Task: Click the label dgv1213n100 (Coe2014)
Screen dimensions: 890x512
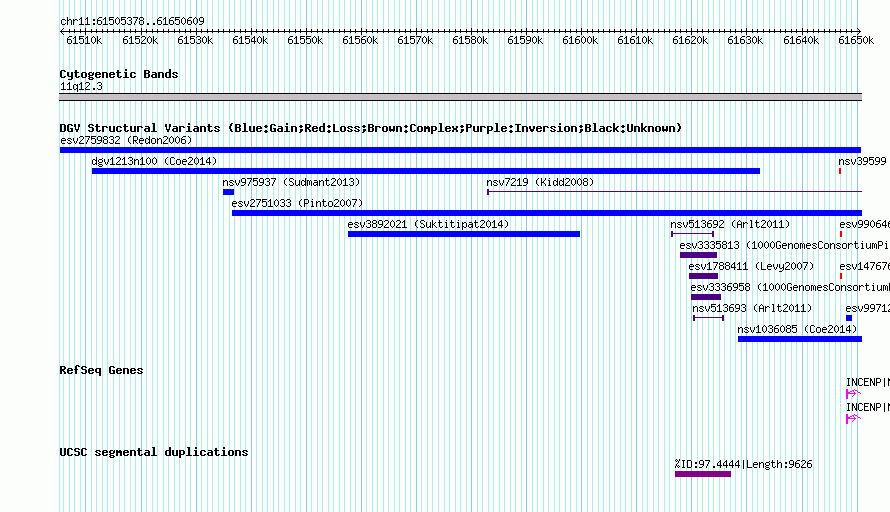Action: tap(154, 161)
